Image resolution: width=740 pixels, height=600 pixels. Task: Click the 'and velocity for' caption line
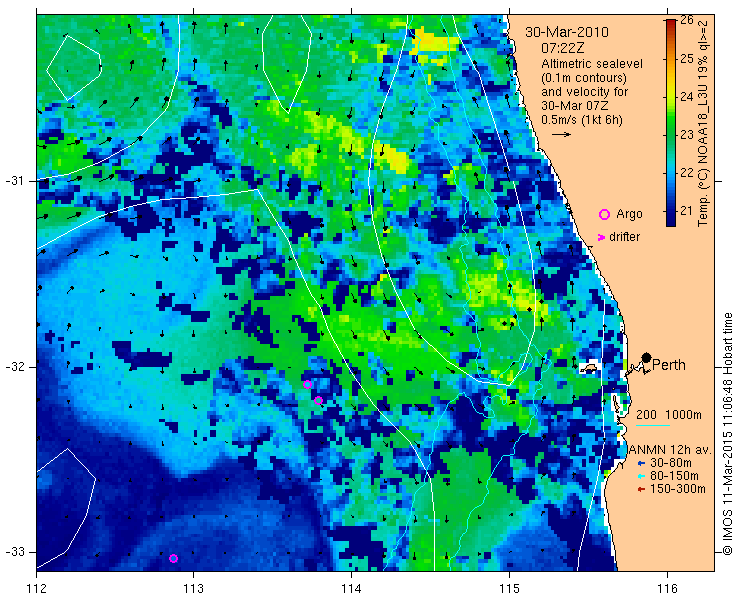coord(584,92)
